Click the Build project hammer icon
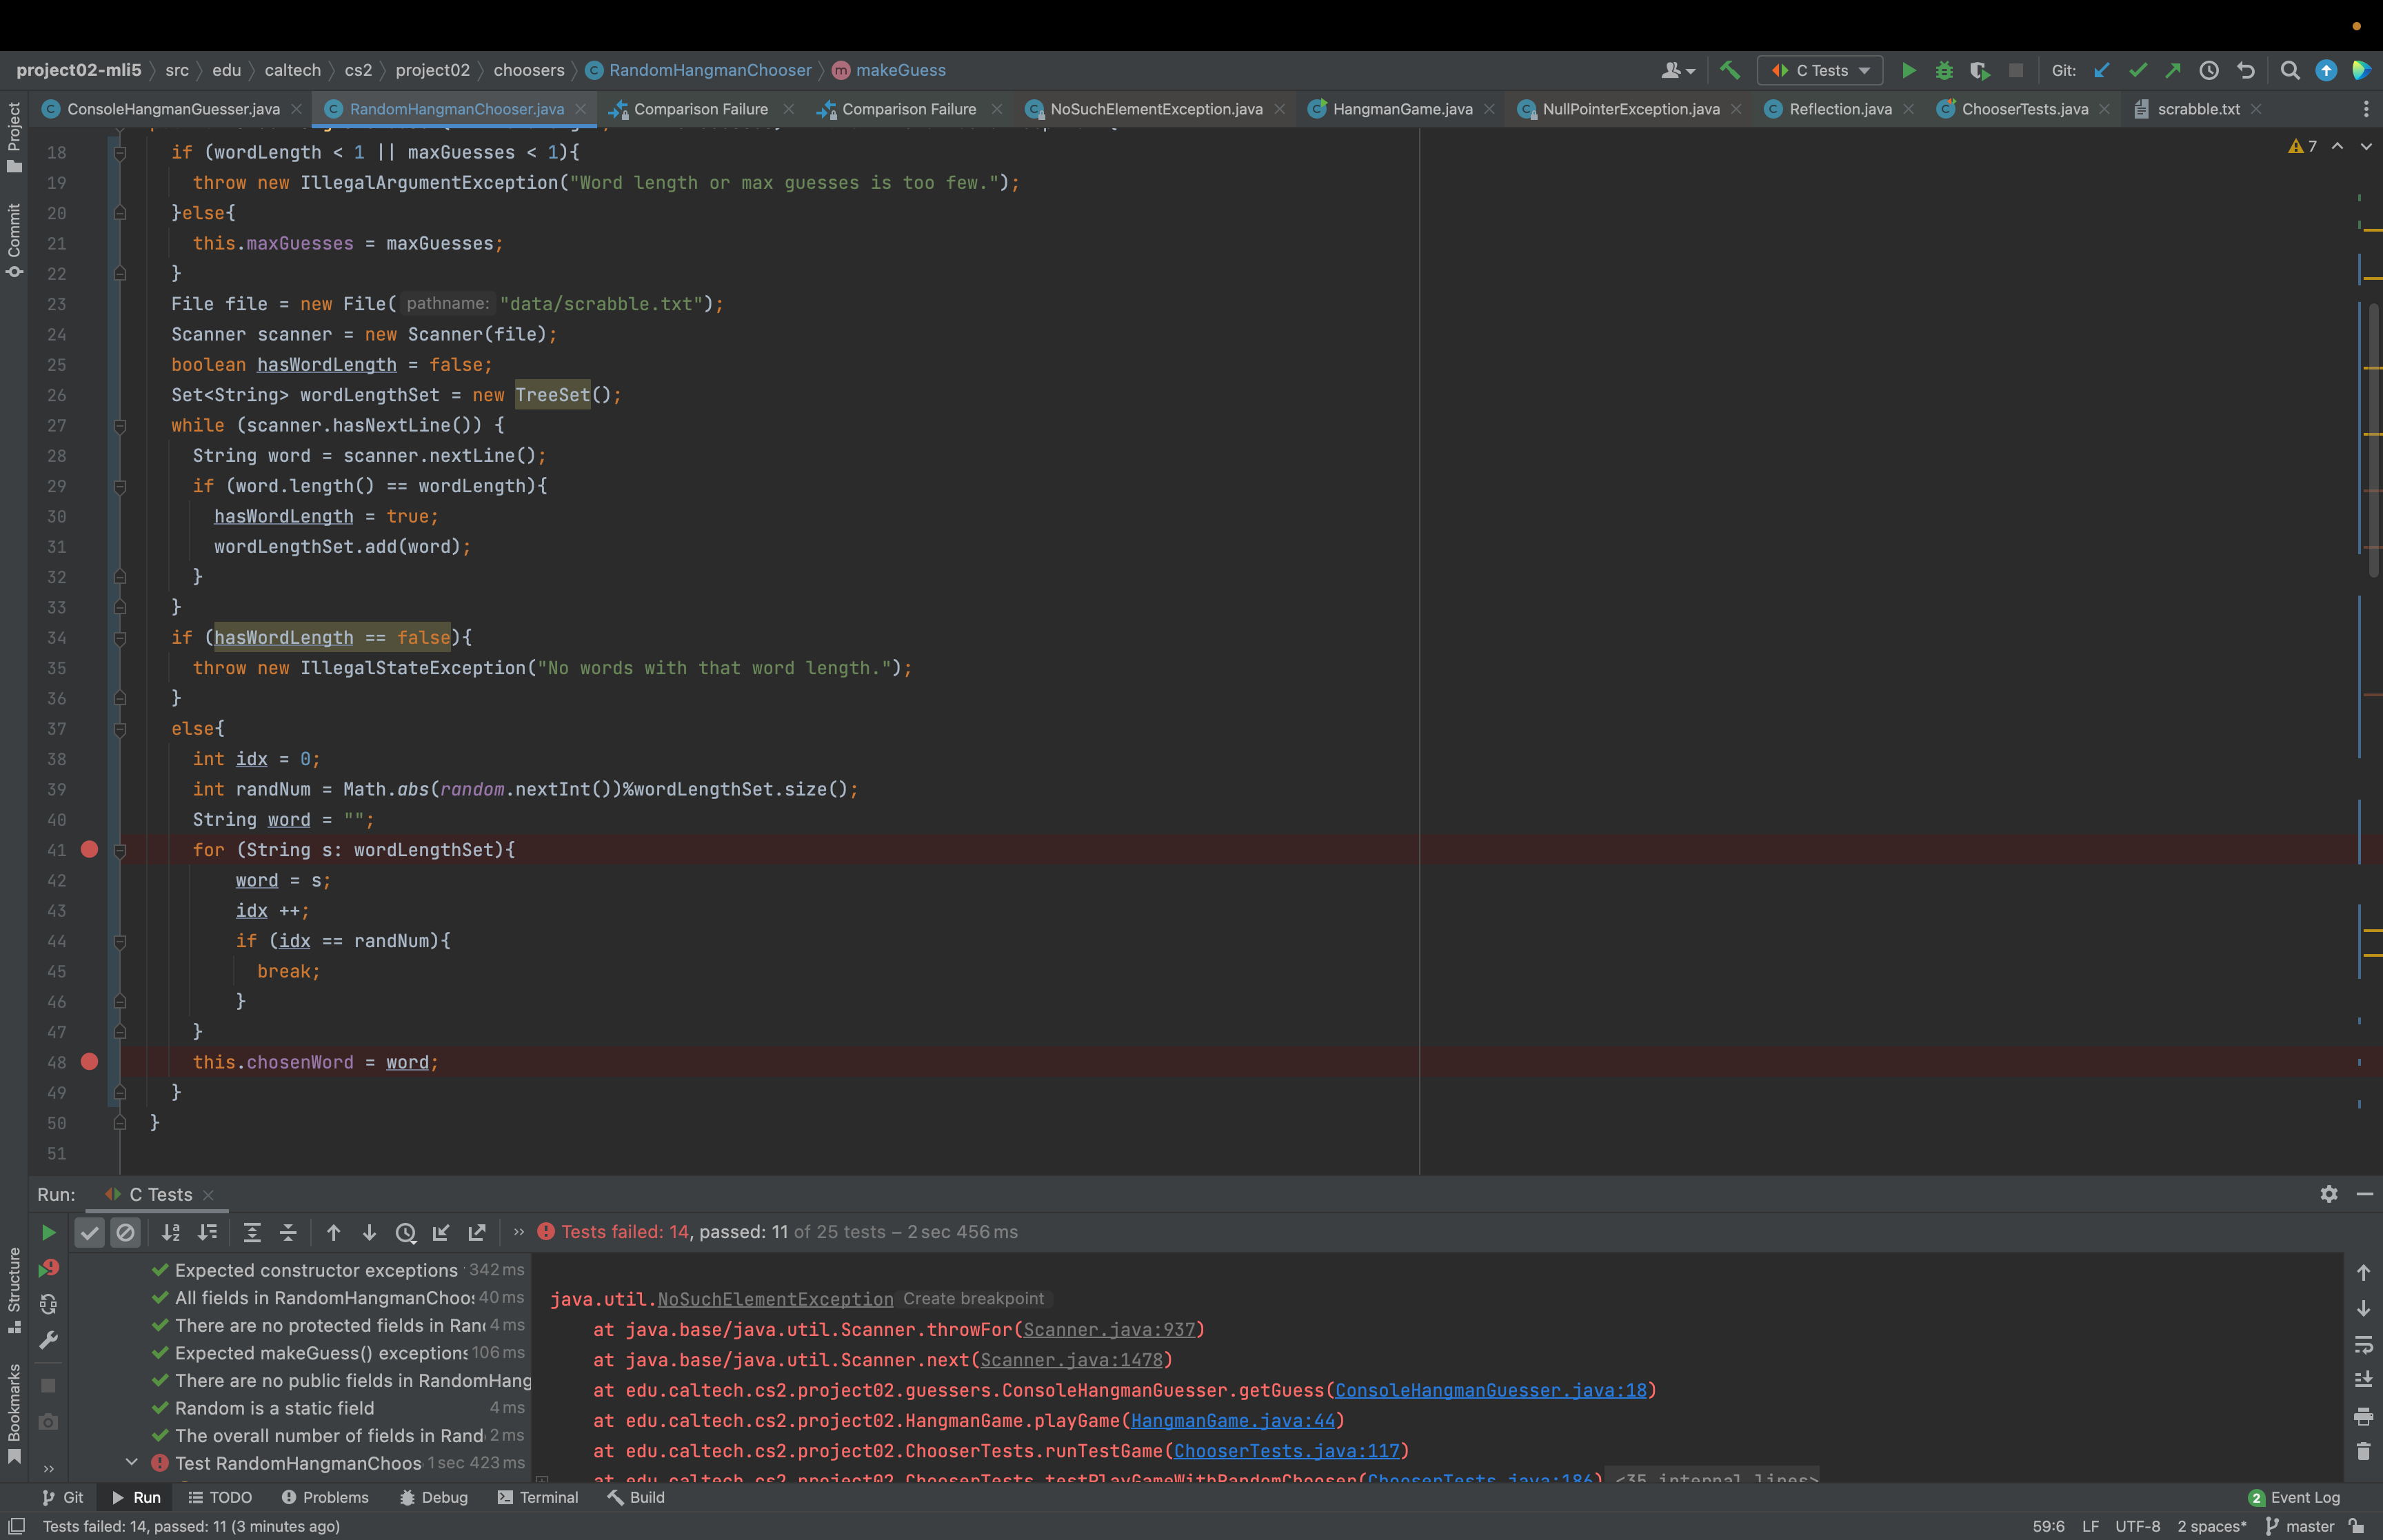Viewport: 2383px width, 1540px height. pos(1729,70)
